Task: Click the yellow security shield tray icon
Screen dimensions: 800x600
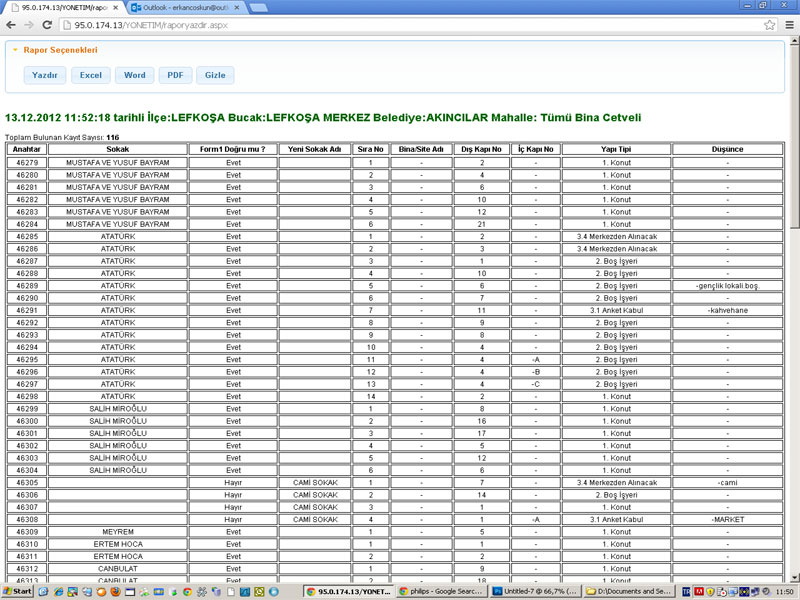Action: [x=710, y=592]
